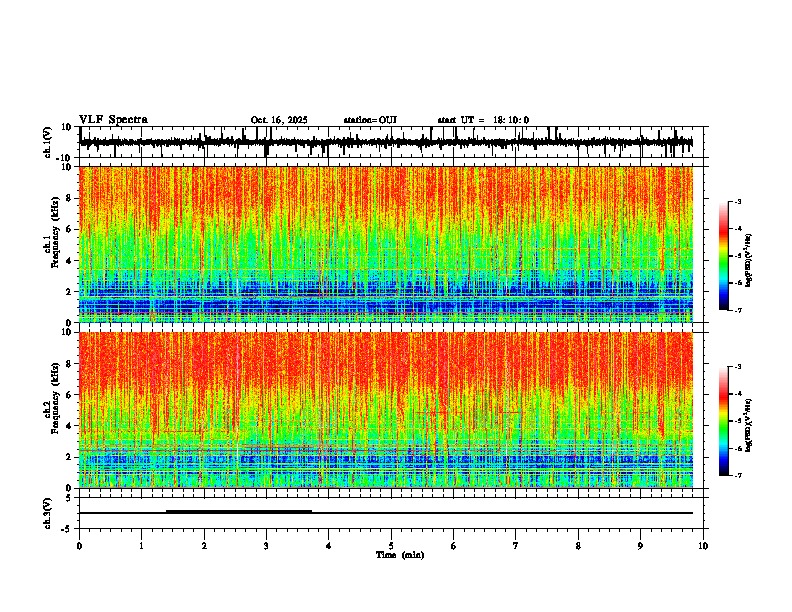Screen dimensions: 792x612
Task: Click the ch.2 "Frequency (kHz)" axis label
Action: pos(55,398)
